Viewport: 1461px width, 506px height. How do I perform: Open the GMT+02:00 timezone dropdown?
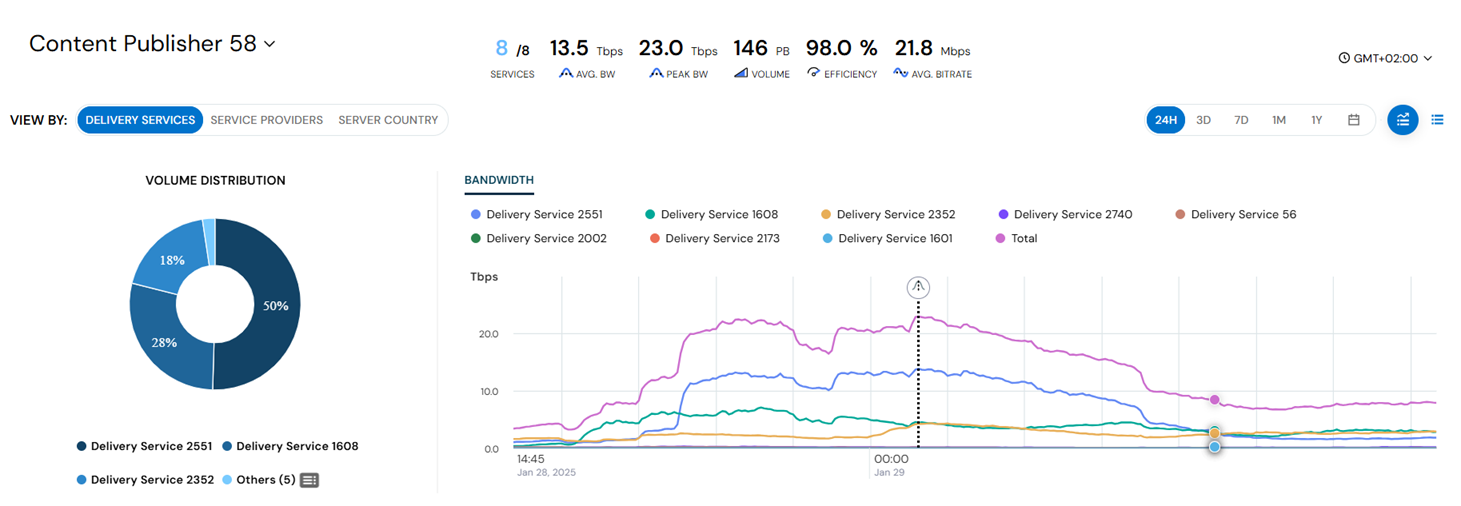tap(1385, 58)
